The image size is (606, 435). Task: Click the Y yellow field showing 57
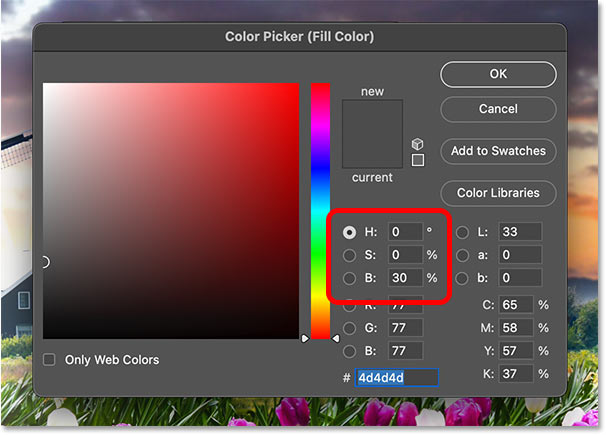pos(516,351)
